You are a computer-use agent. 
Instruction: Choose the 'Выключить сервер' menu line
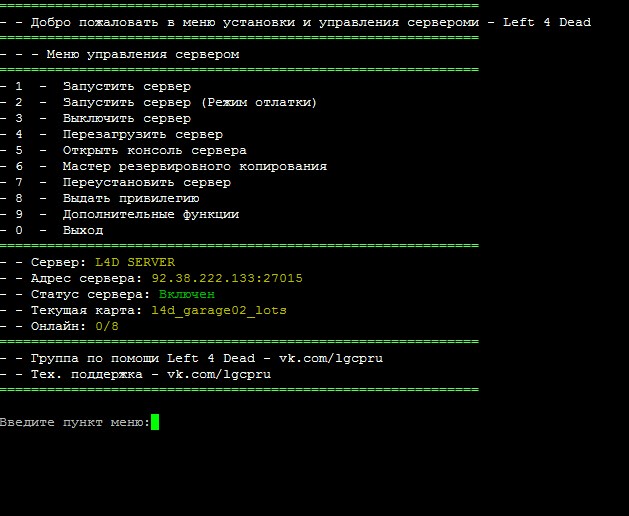tap(126, 118)
